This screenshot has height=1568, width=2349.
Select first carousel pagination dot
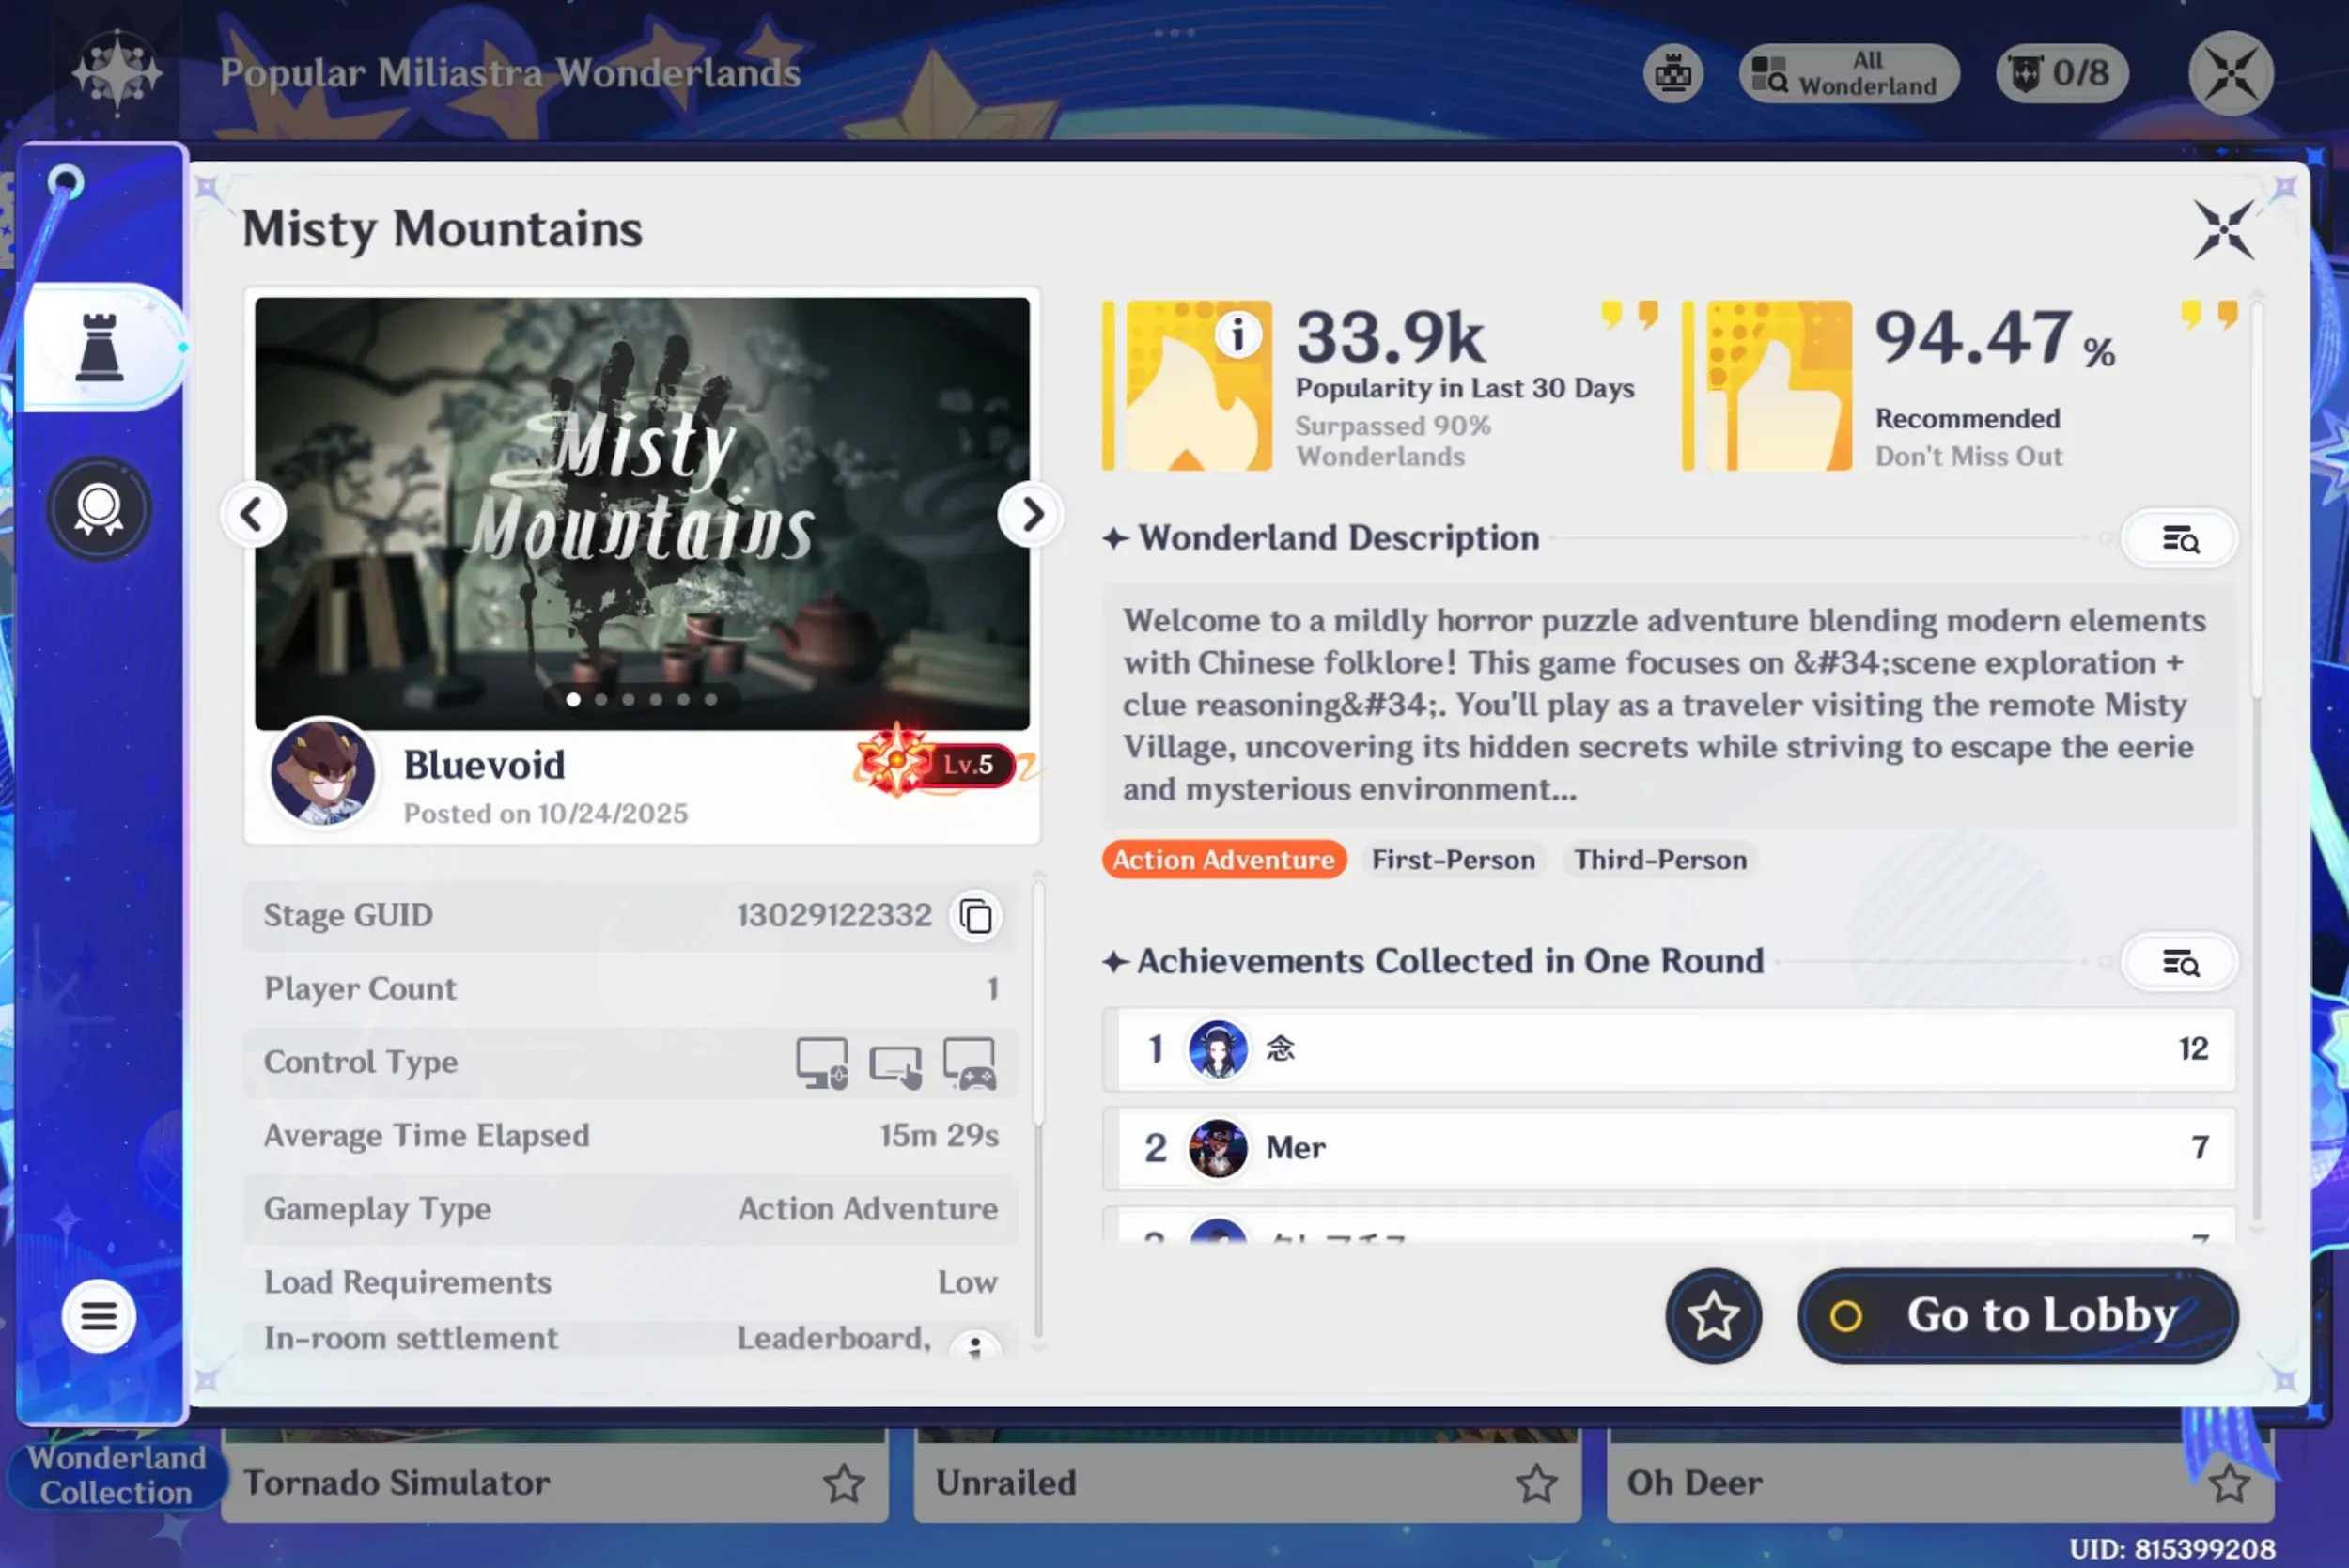573,700
